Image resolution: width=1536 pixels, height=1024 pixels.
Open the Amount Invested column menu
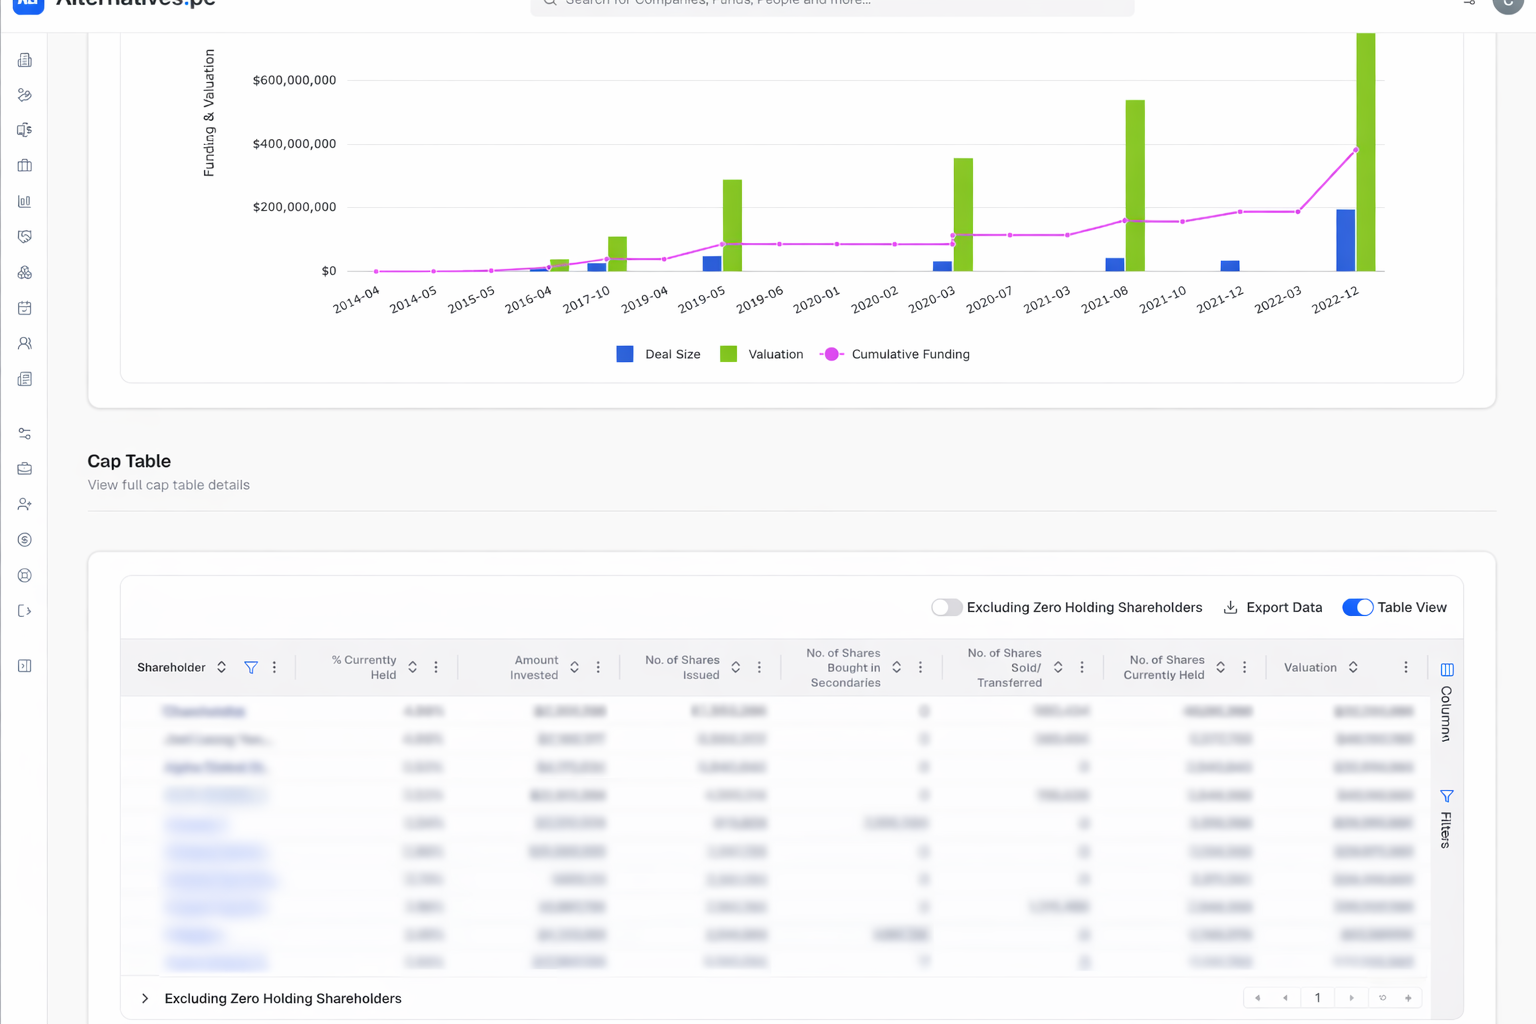[598, 667]
